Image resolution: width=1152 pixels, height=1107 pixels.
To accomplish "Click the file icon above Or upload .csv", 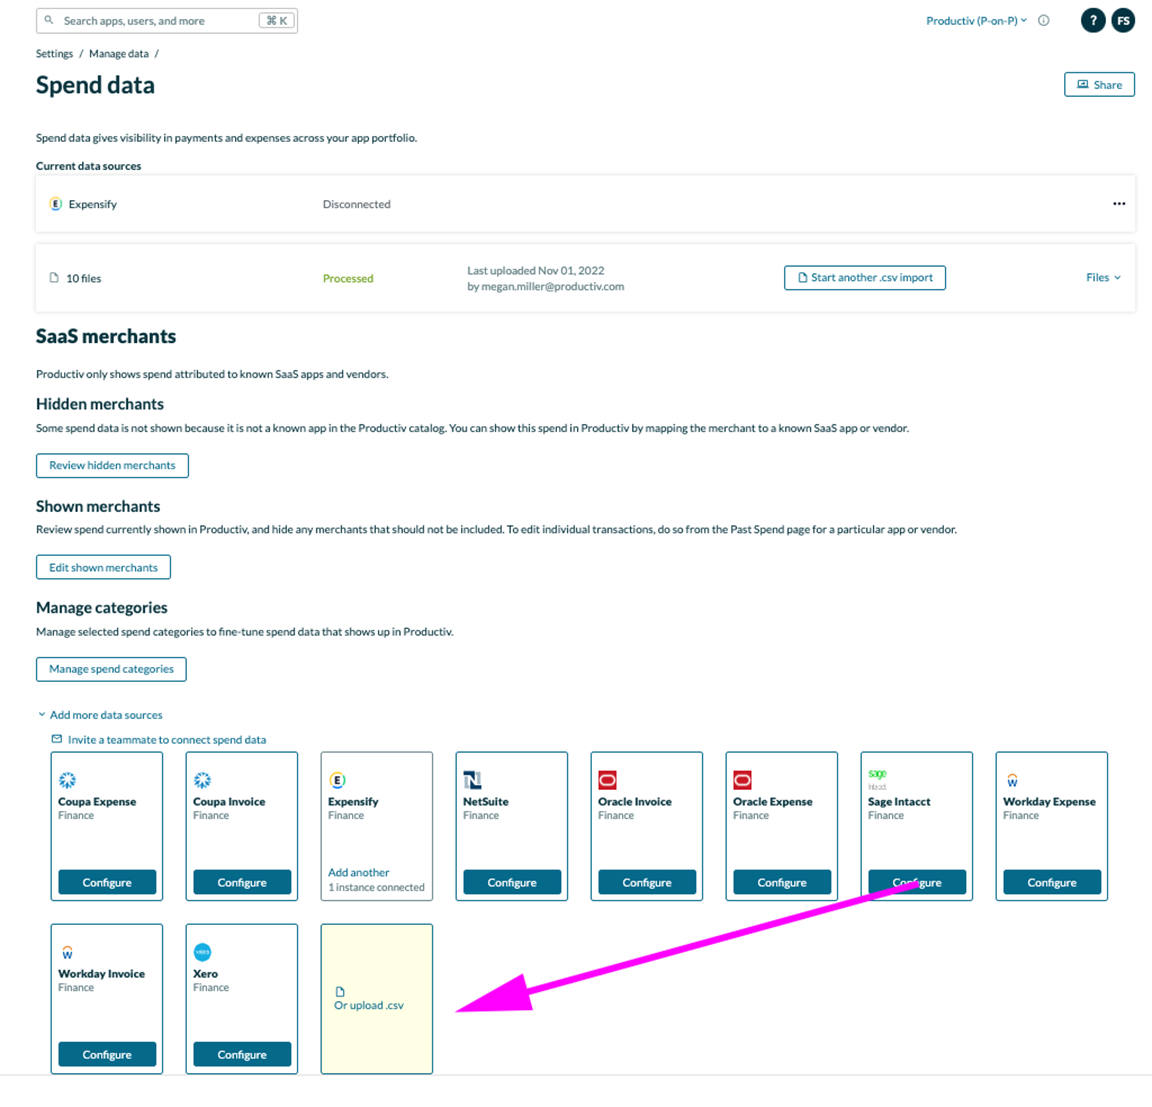I will [x=339, y=992].
